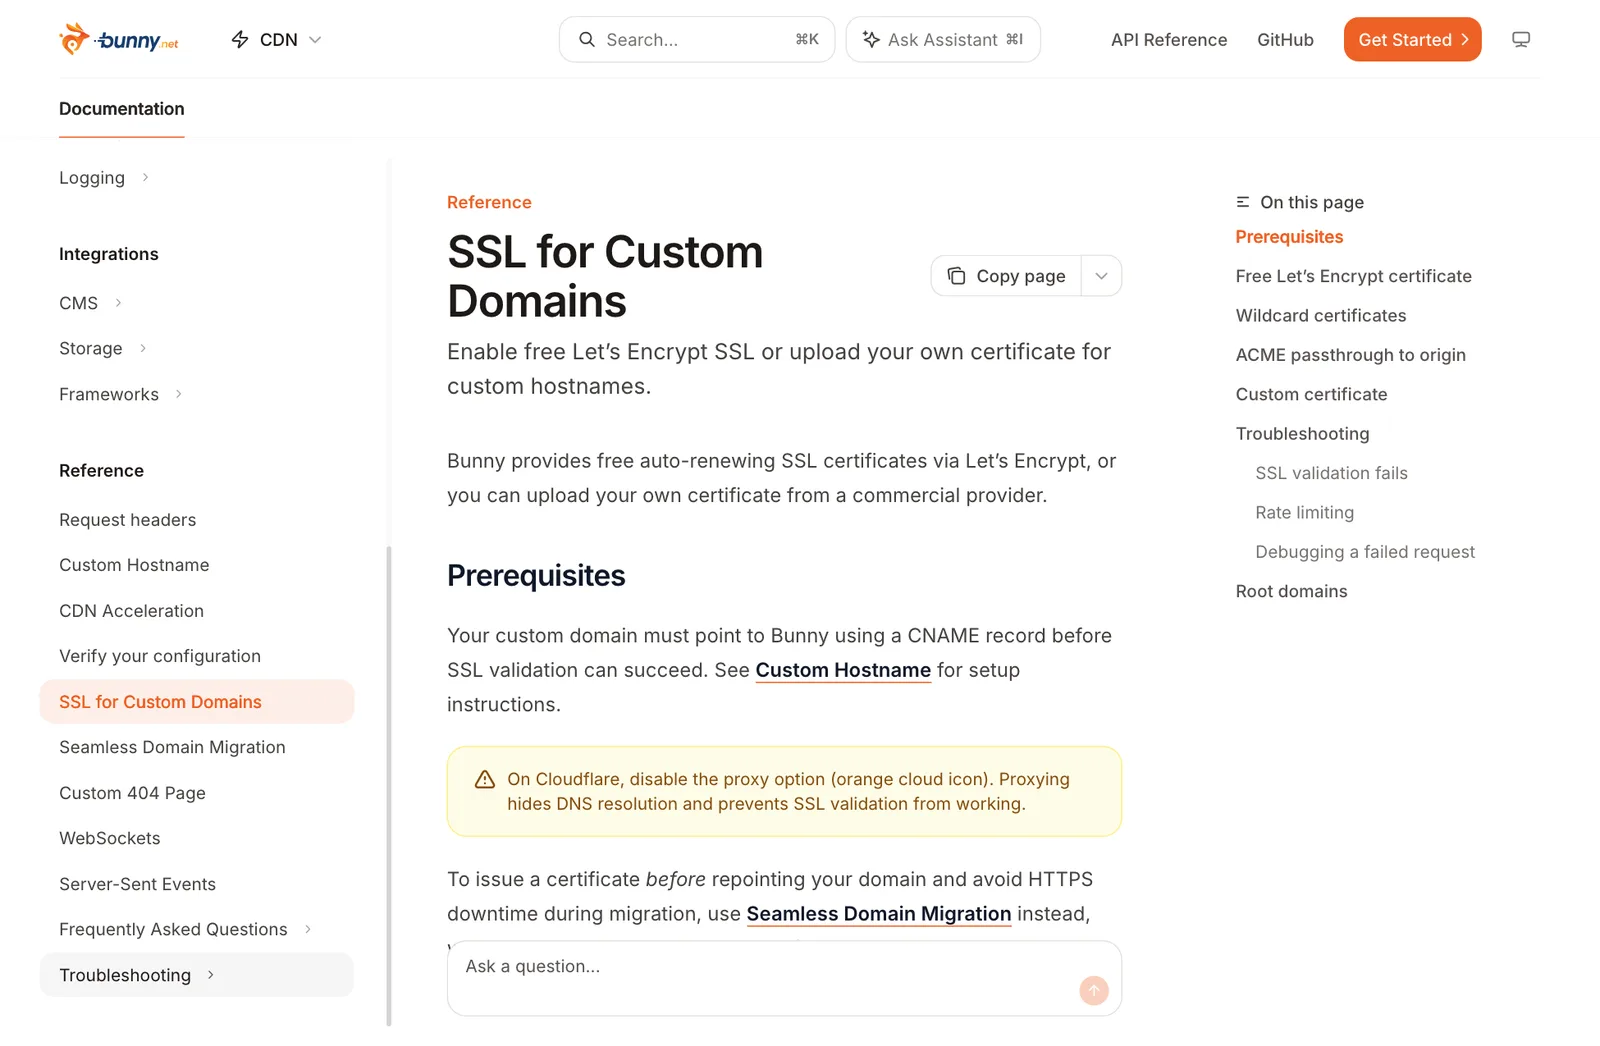Image resolution: width=1600 pixels, height=1046 pixels.
Task: Click the CDN lightning bolt icon
Action: pyautogui.click(x=240, y=39)
